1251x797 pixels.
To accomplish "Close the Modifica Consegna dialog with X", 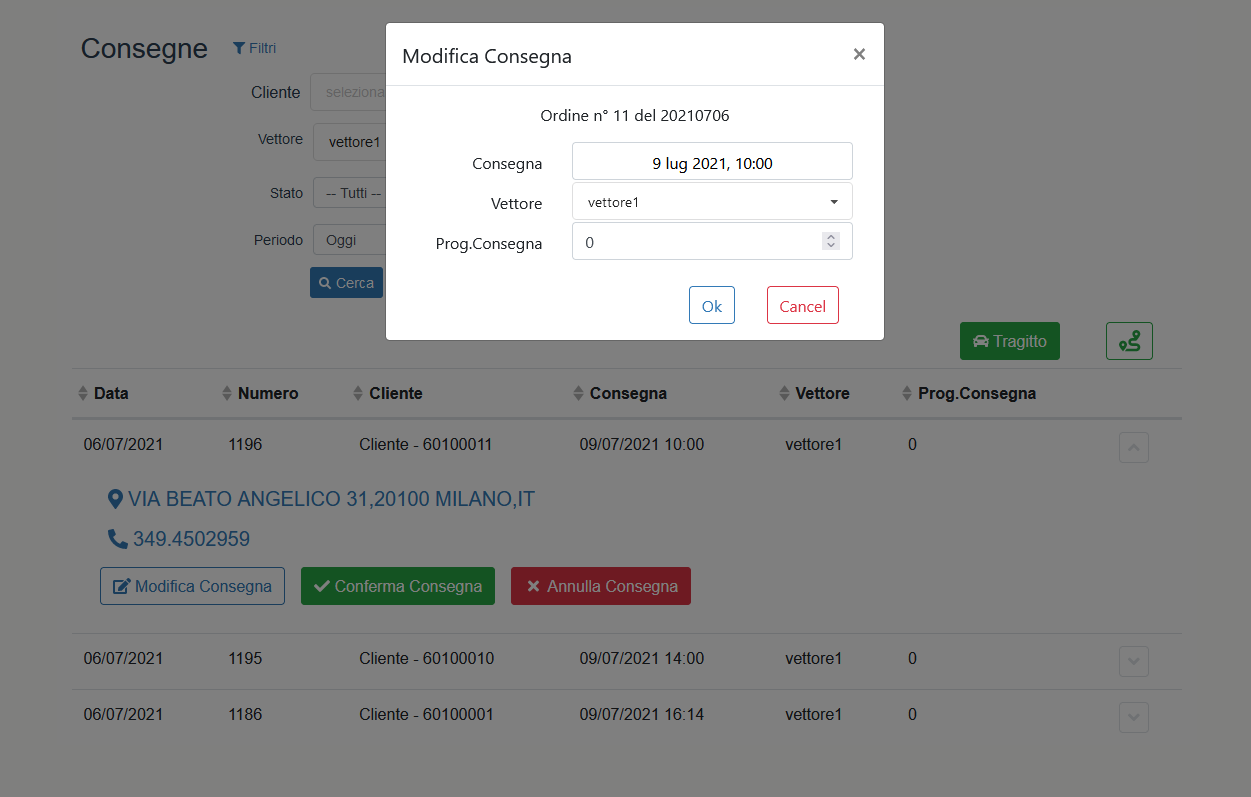I will (859, 55).
